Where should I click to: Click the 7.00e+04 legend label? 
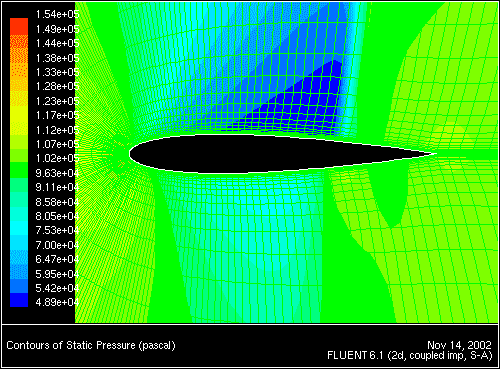click(x=57, y=245)
